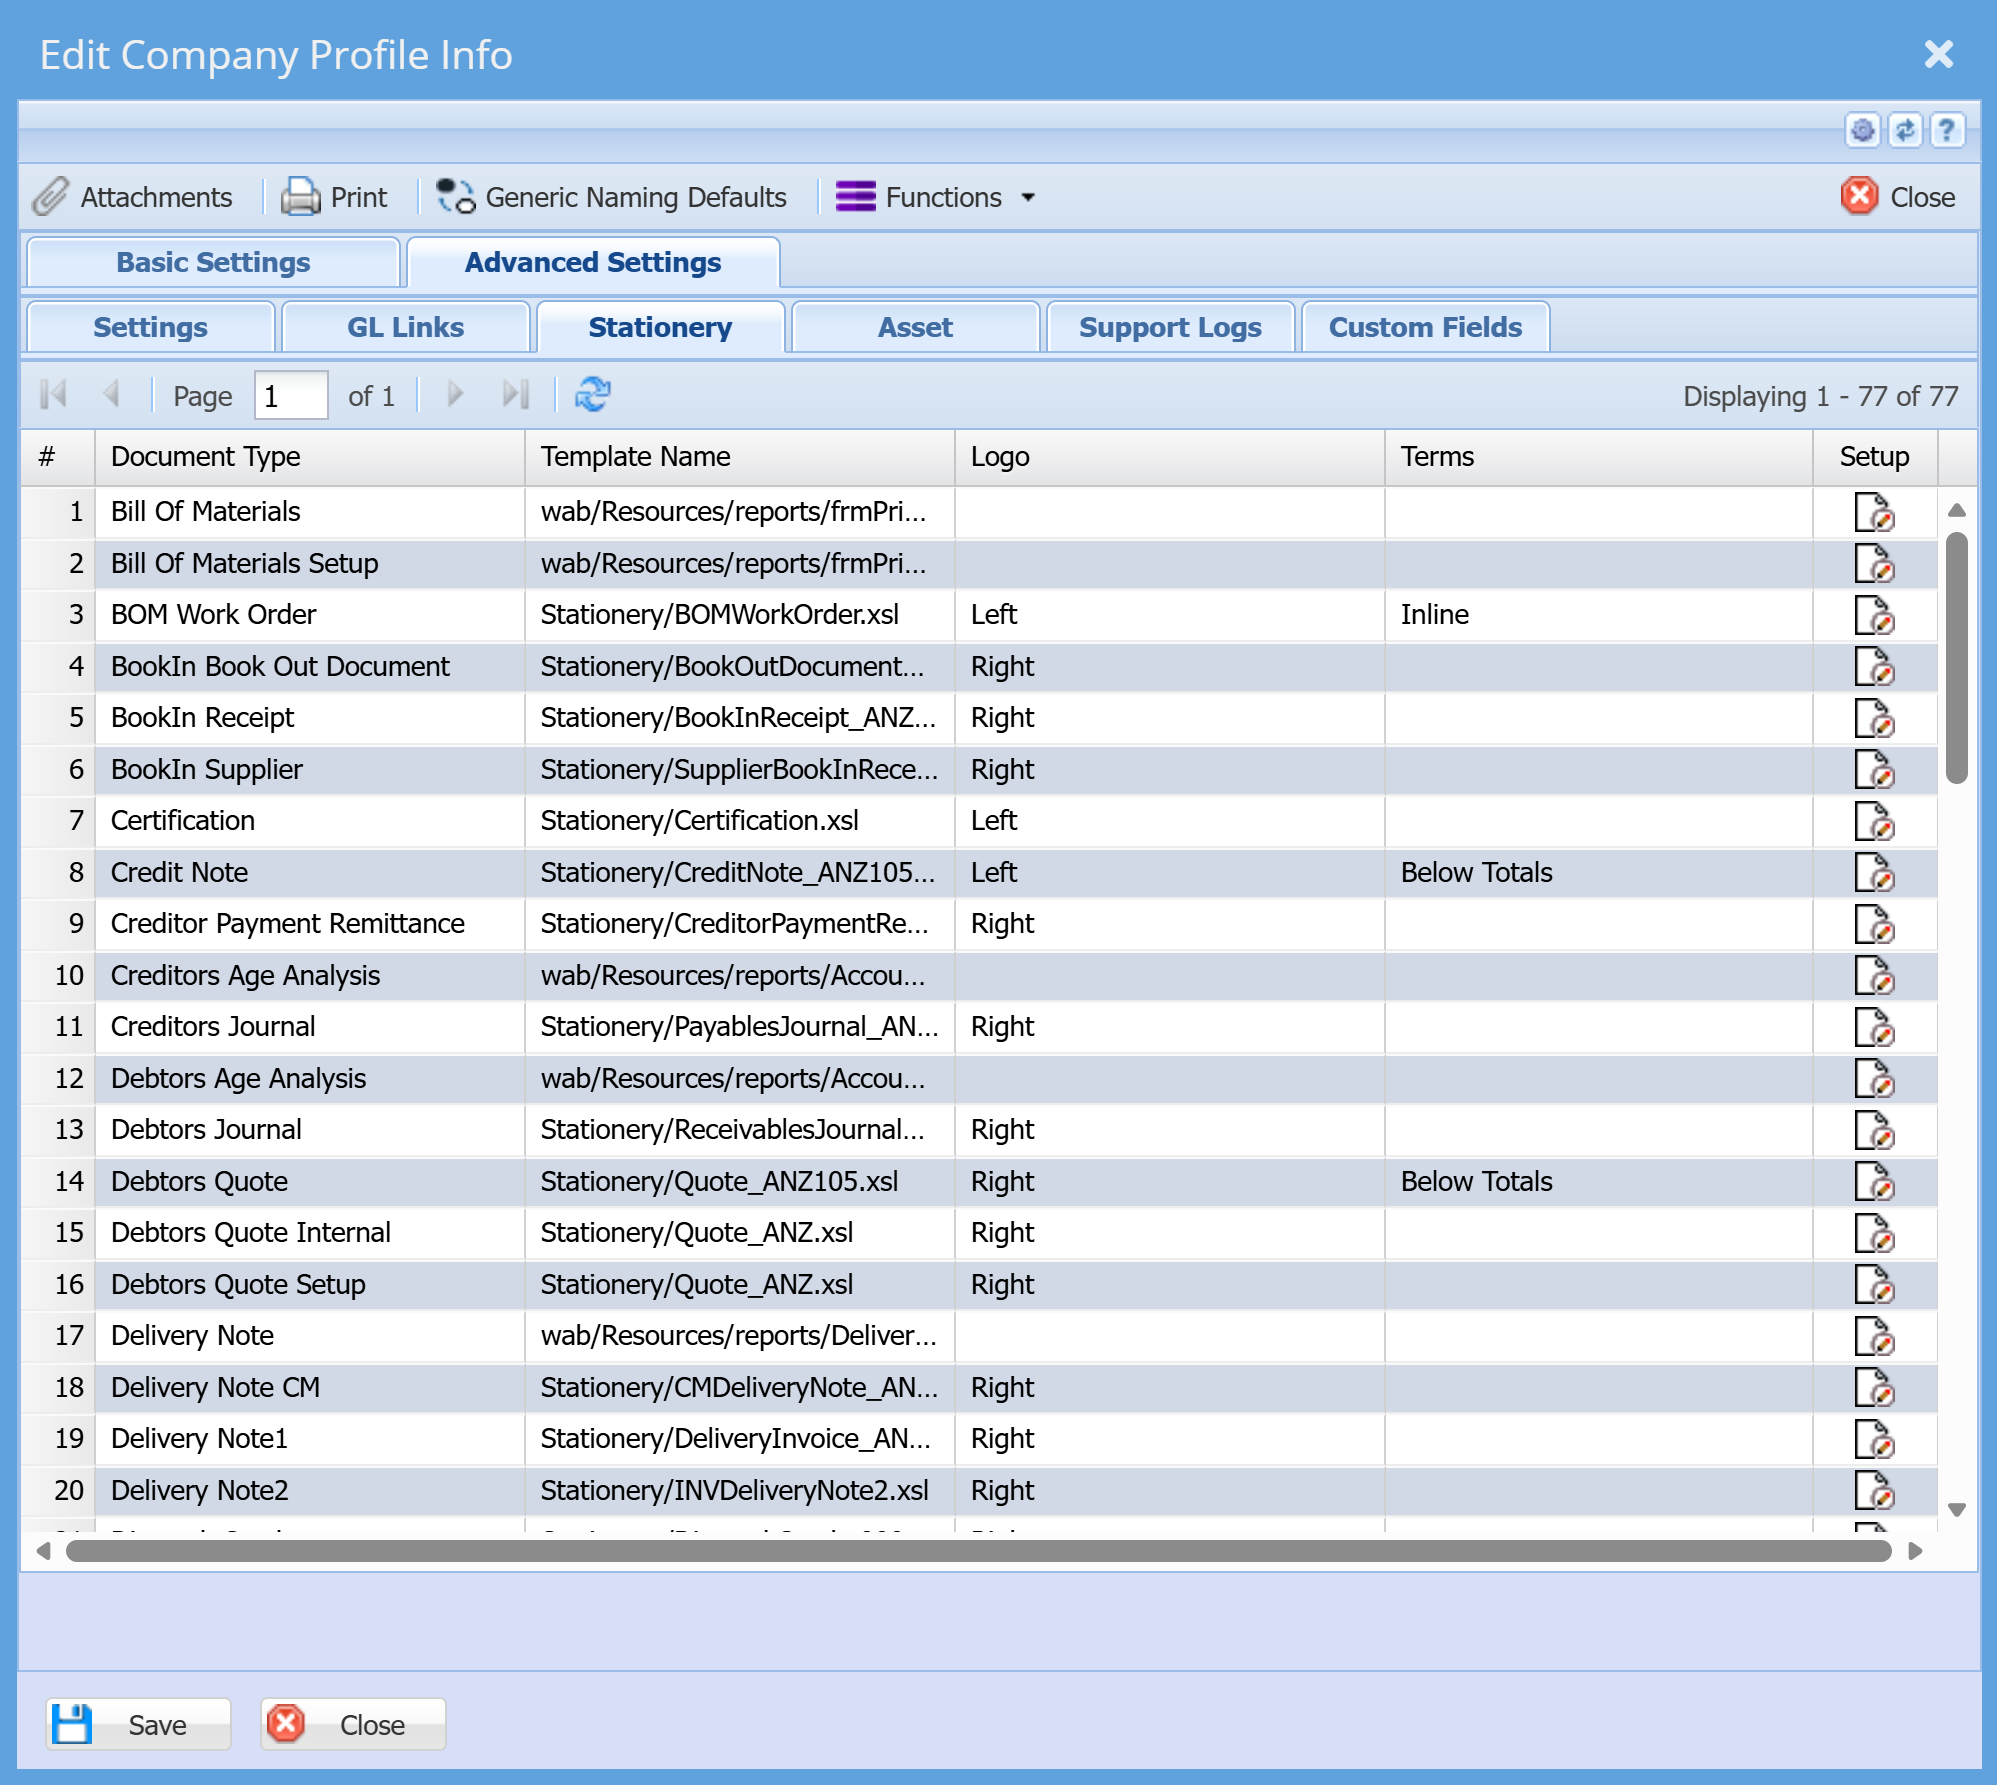
Task: Open Generic Naming Defaults
Action: tap(612, 197)
